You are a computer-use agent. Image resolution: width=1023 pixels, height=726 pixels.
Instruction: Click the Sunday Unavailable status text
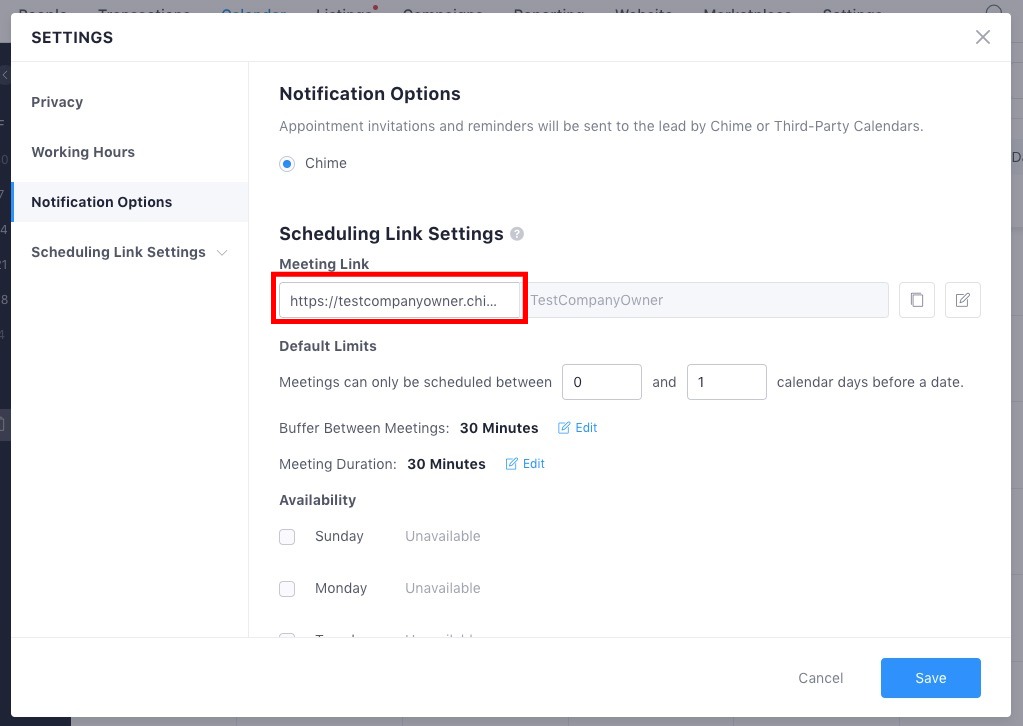point(443,536)
